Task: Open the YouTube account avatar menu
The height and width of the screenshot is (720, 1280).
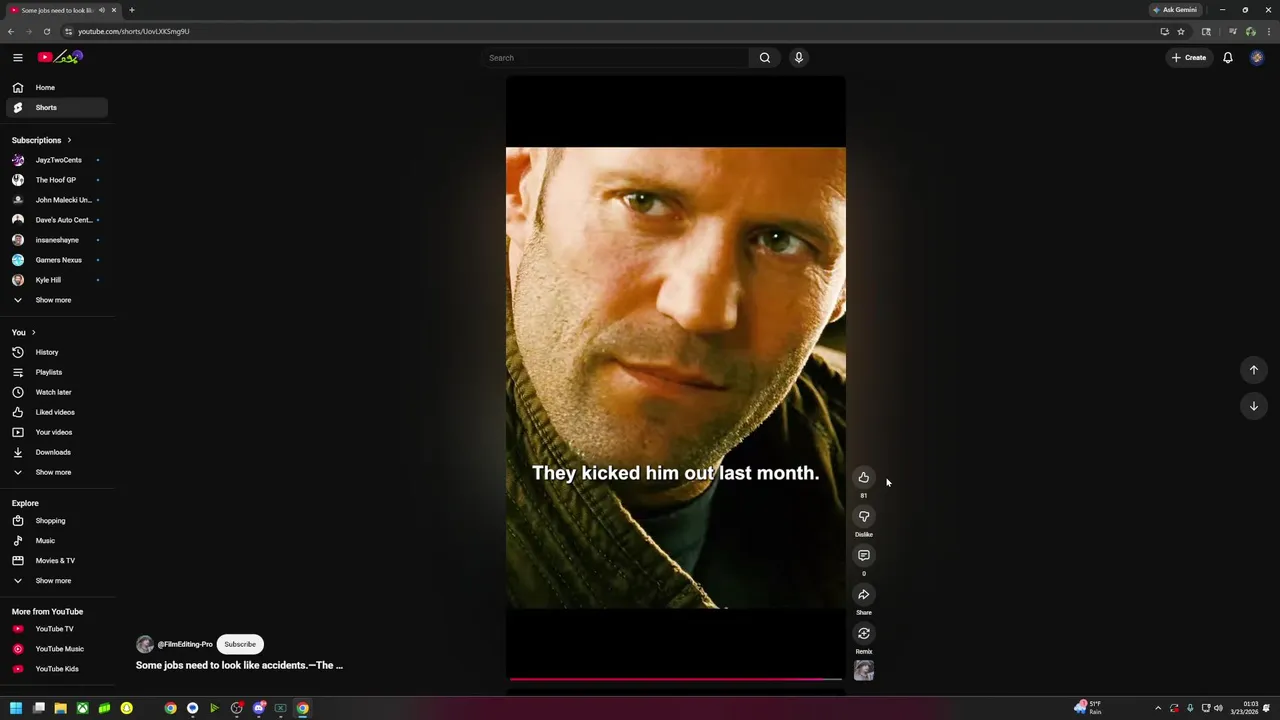Action: 1257,57
